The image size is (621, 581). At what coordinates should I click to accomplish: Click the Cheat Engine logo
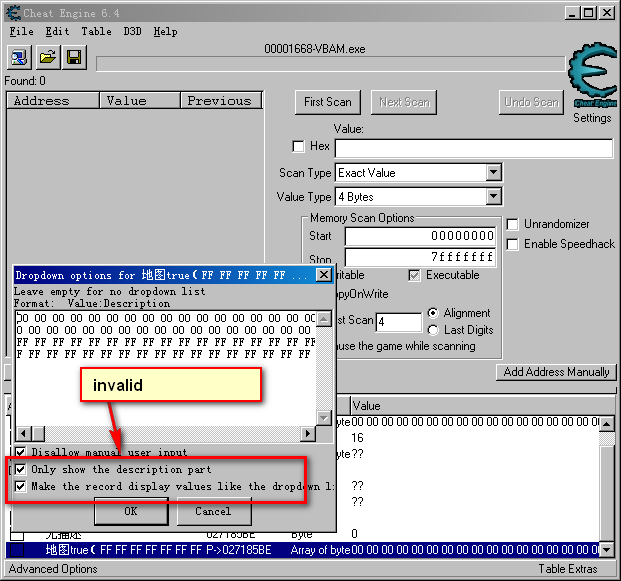592,78
